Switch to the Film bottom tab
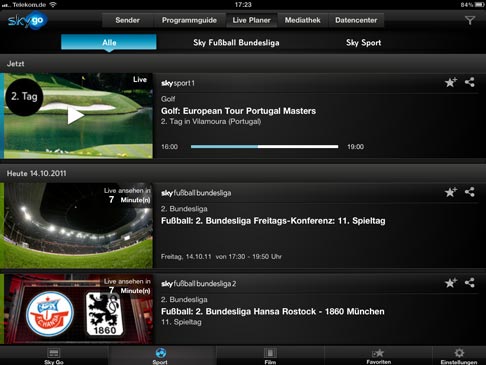Image resolution: width=486 pixels, height=365 pixels. click(x=270, y=356)
